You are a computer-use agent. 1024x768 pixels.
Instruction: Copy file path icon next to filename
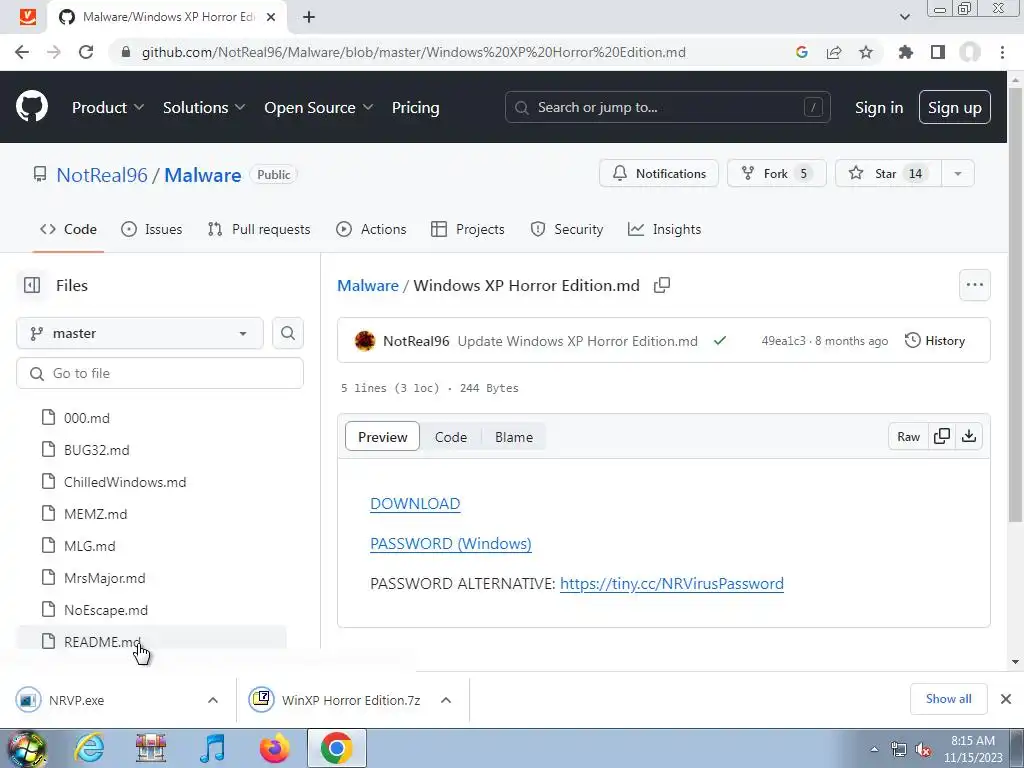[662, 285]
